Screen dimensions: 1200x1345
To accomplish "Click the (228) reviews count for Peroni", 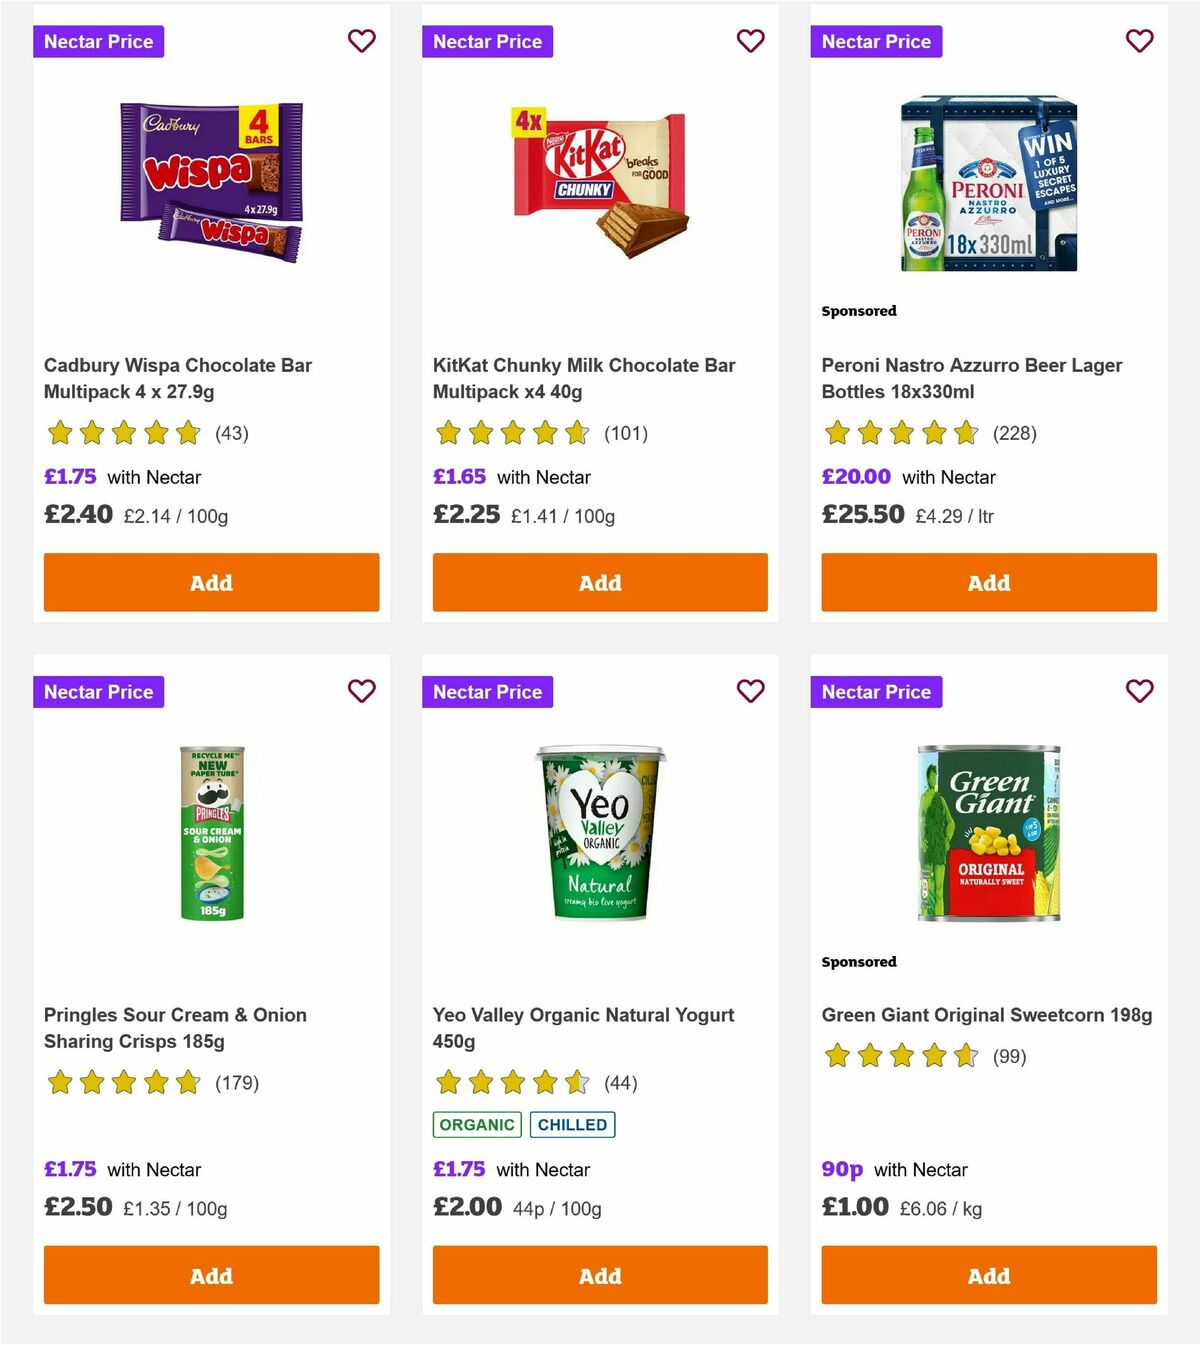I will click(x=1015, y=433).
